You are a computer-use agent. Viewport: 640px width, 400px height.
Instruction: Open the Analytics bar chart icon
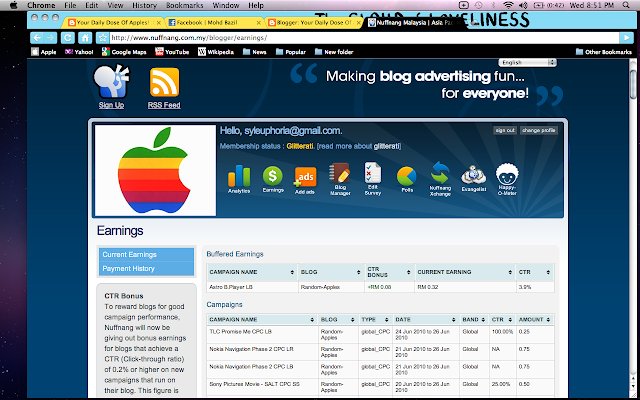click(x=239, y=176)
